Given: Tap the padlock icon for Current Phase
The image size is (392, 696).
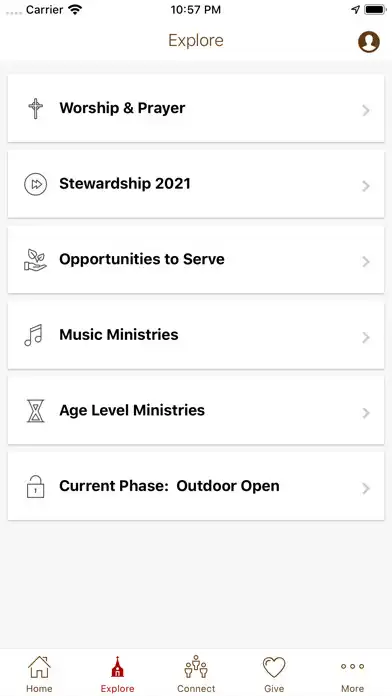Looking at the screenshot, I should [x=36, y=486].
